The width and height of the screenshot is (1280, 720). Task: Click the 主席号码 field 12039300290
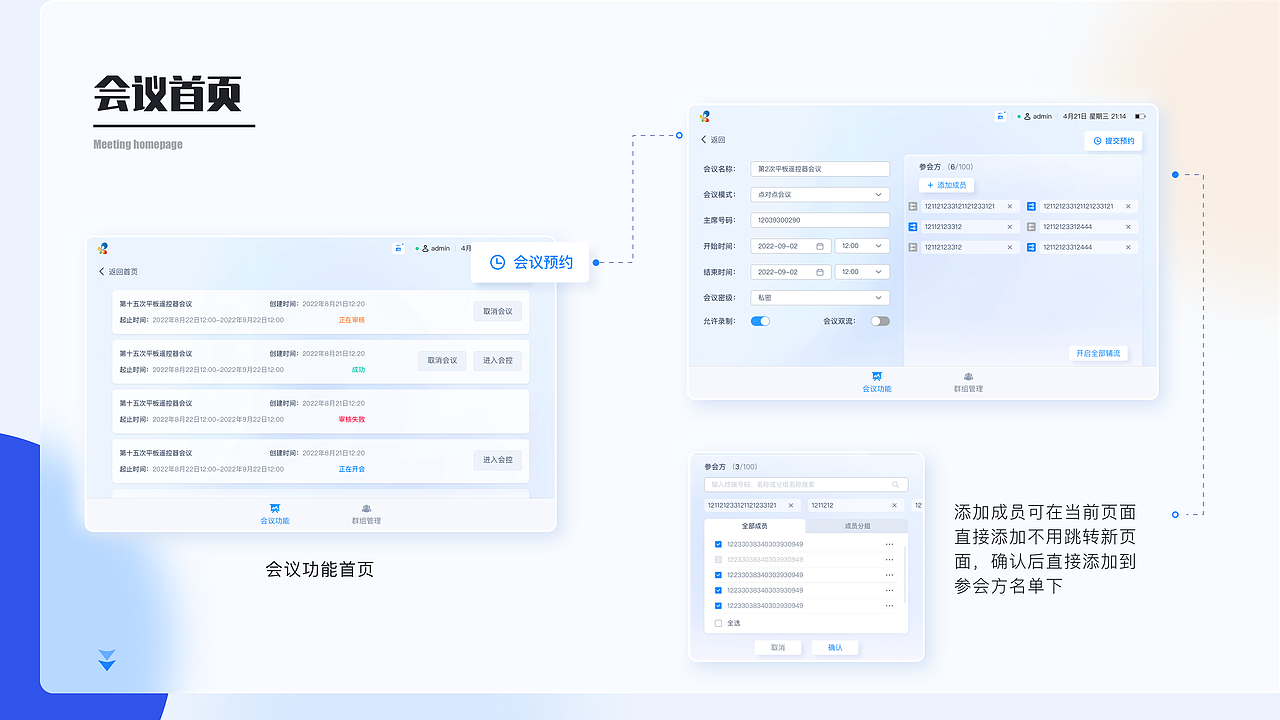(820, 220)
